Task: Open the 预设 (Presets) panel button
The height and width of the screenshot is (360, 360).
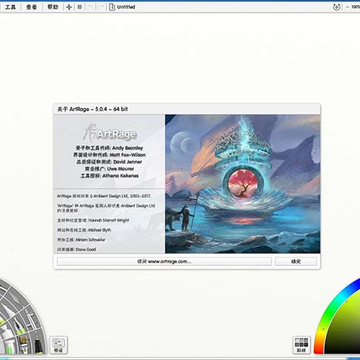Action: point(59,345)
